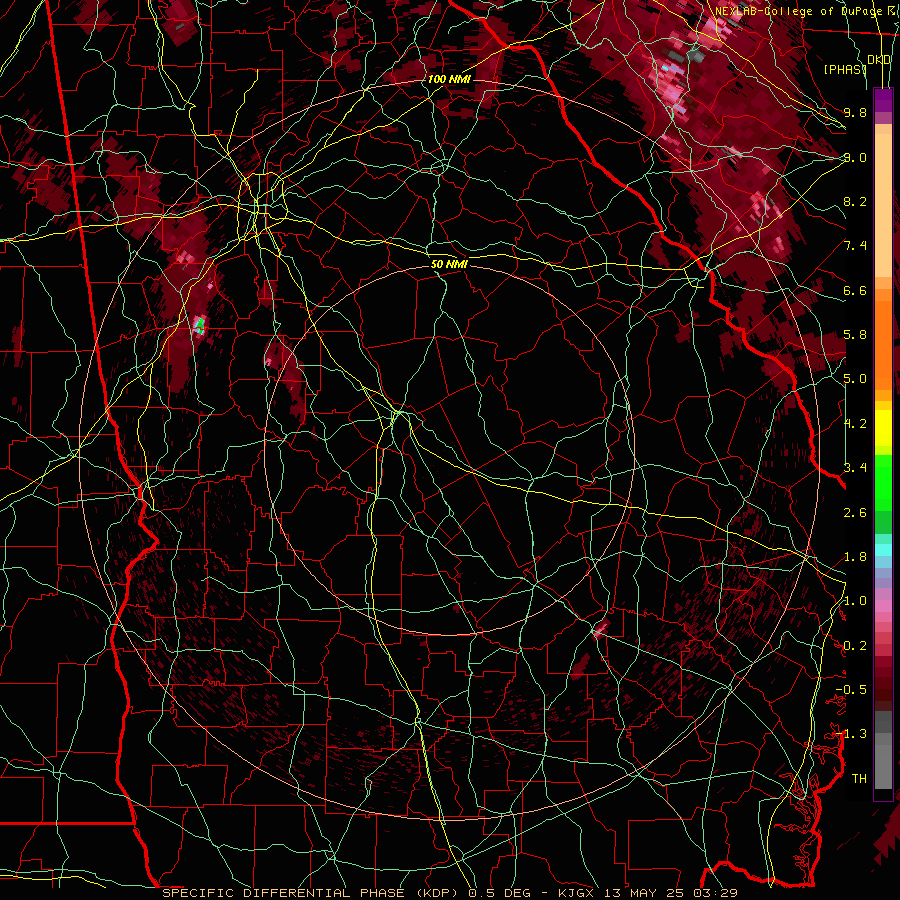The height and width of the screenshot is (900, 900).
Task: Click the yellow band of the color scale
Action: coord(883,428)
